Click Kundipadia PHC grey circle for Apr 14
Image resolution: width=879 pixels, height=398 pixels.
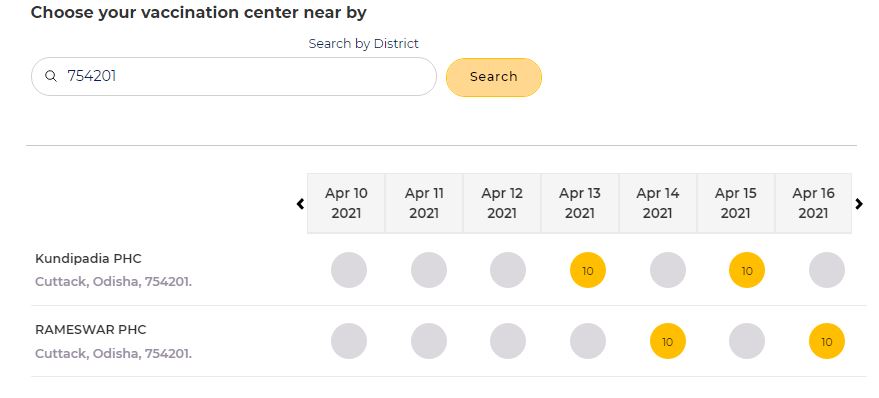point(668,270)
